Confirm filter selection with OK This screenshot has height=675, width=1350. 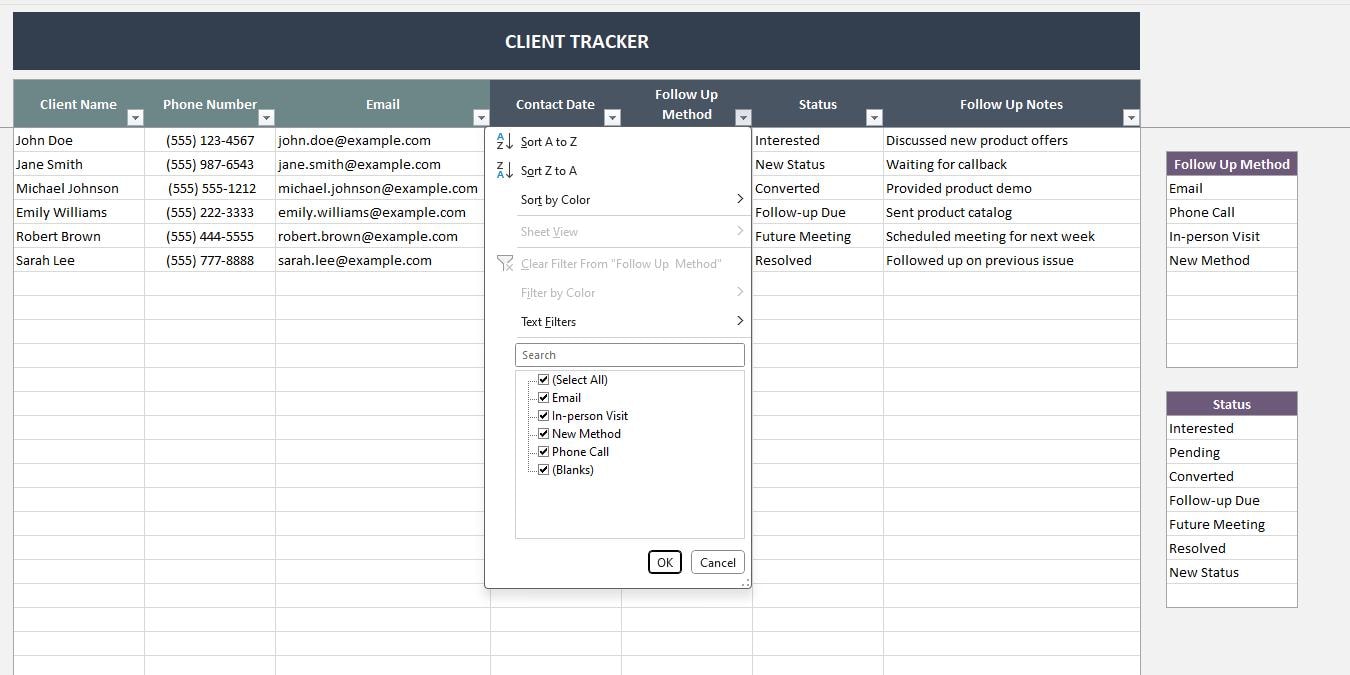point(664,562)
